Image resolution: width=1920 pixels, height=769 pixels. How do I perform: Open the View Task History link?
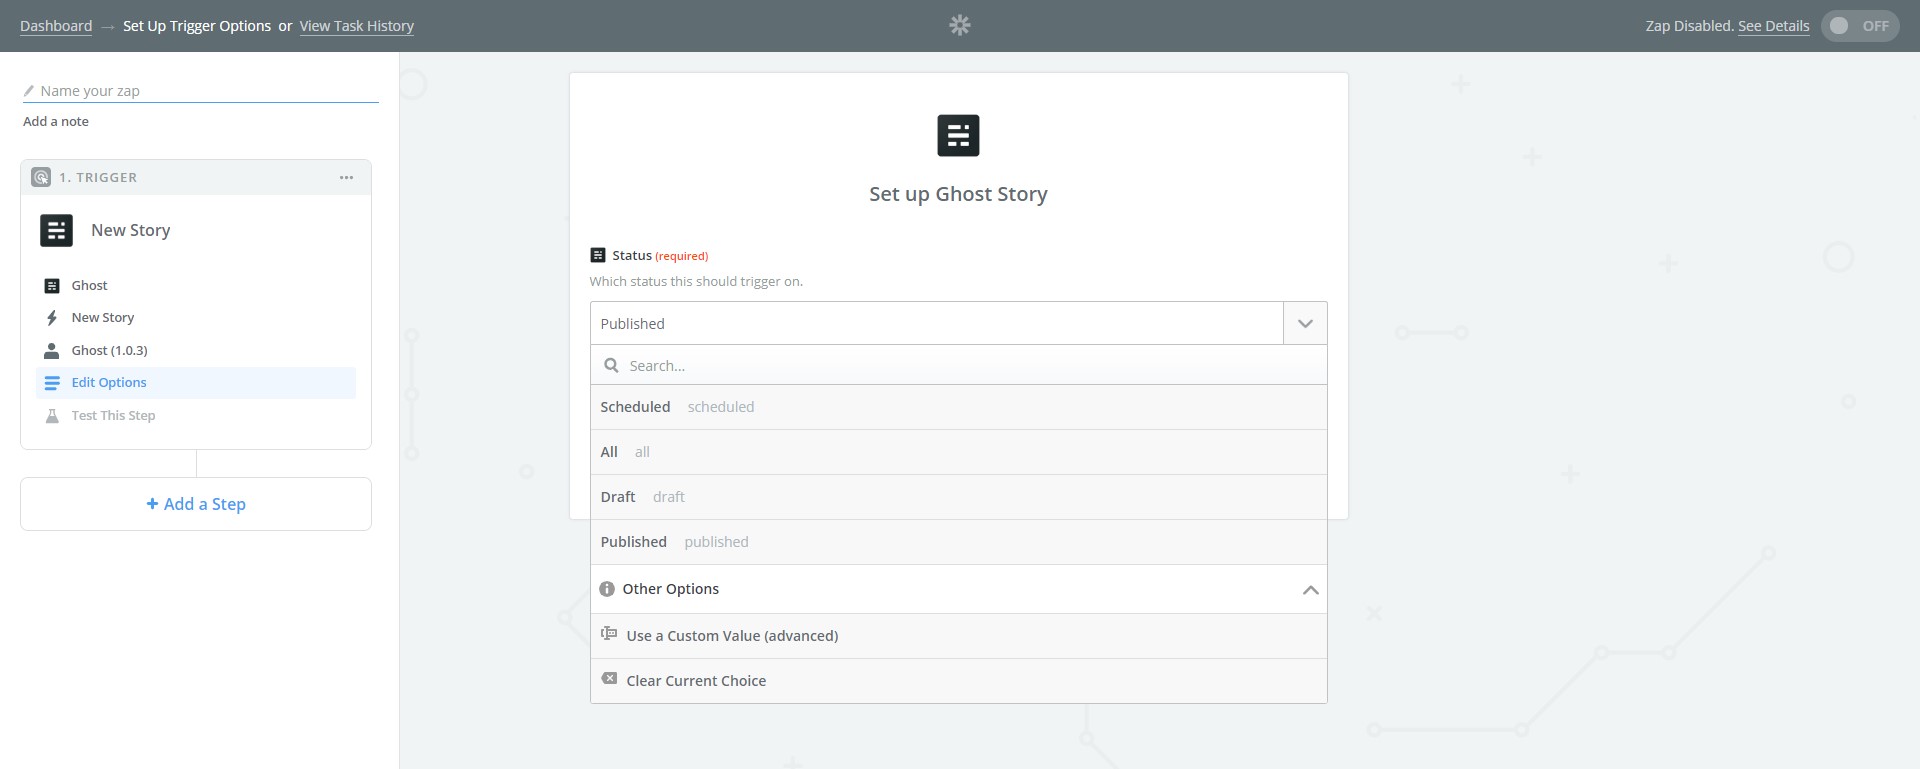pyautogui.click(x=356, y=26)
